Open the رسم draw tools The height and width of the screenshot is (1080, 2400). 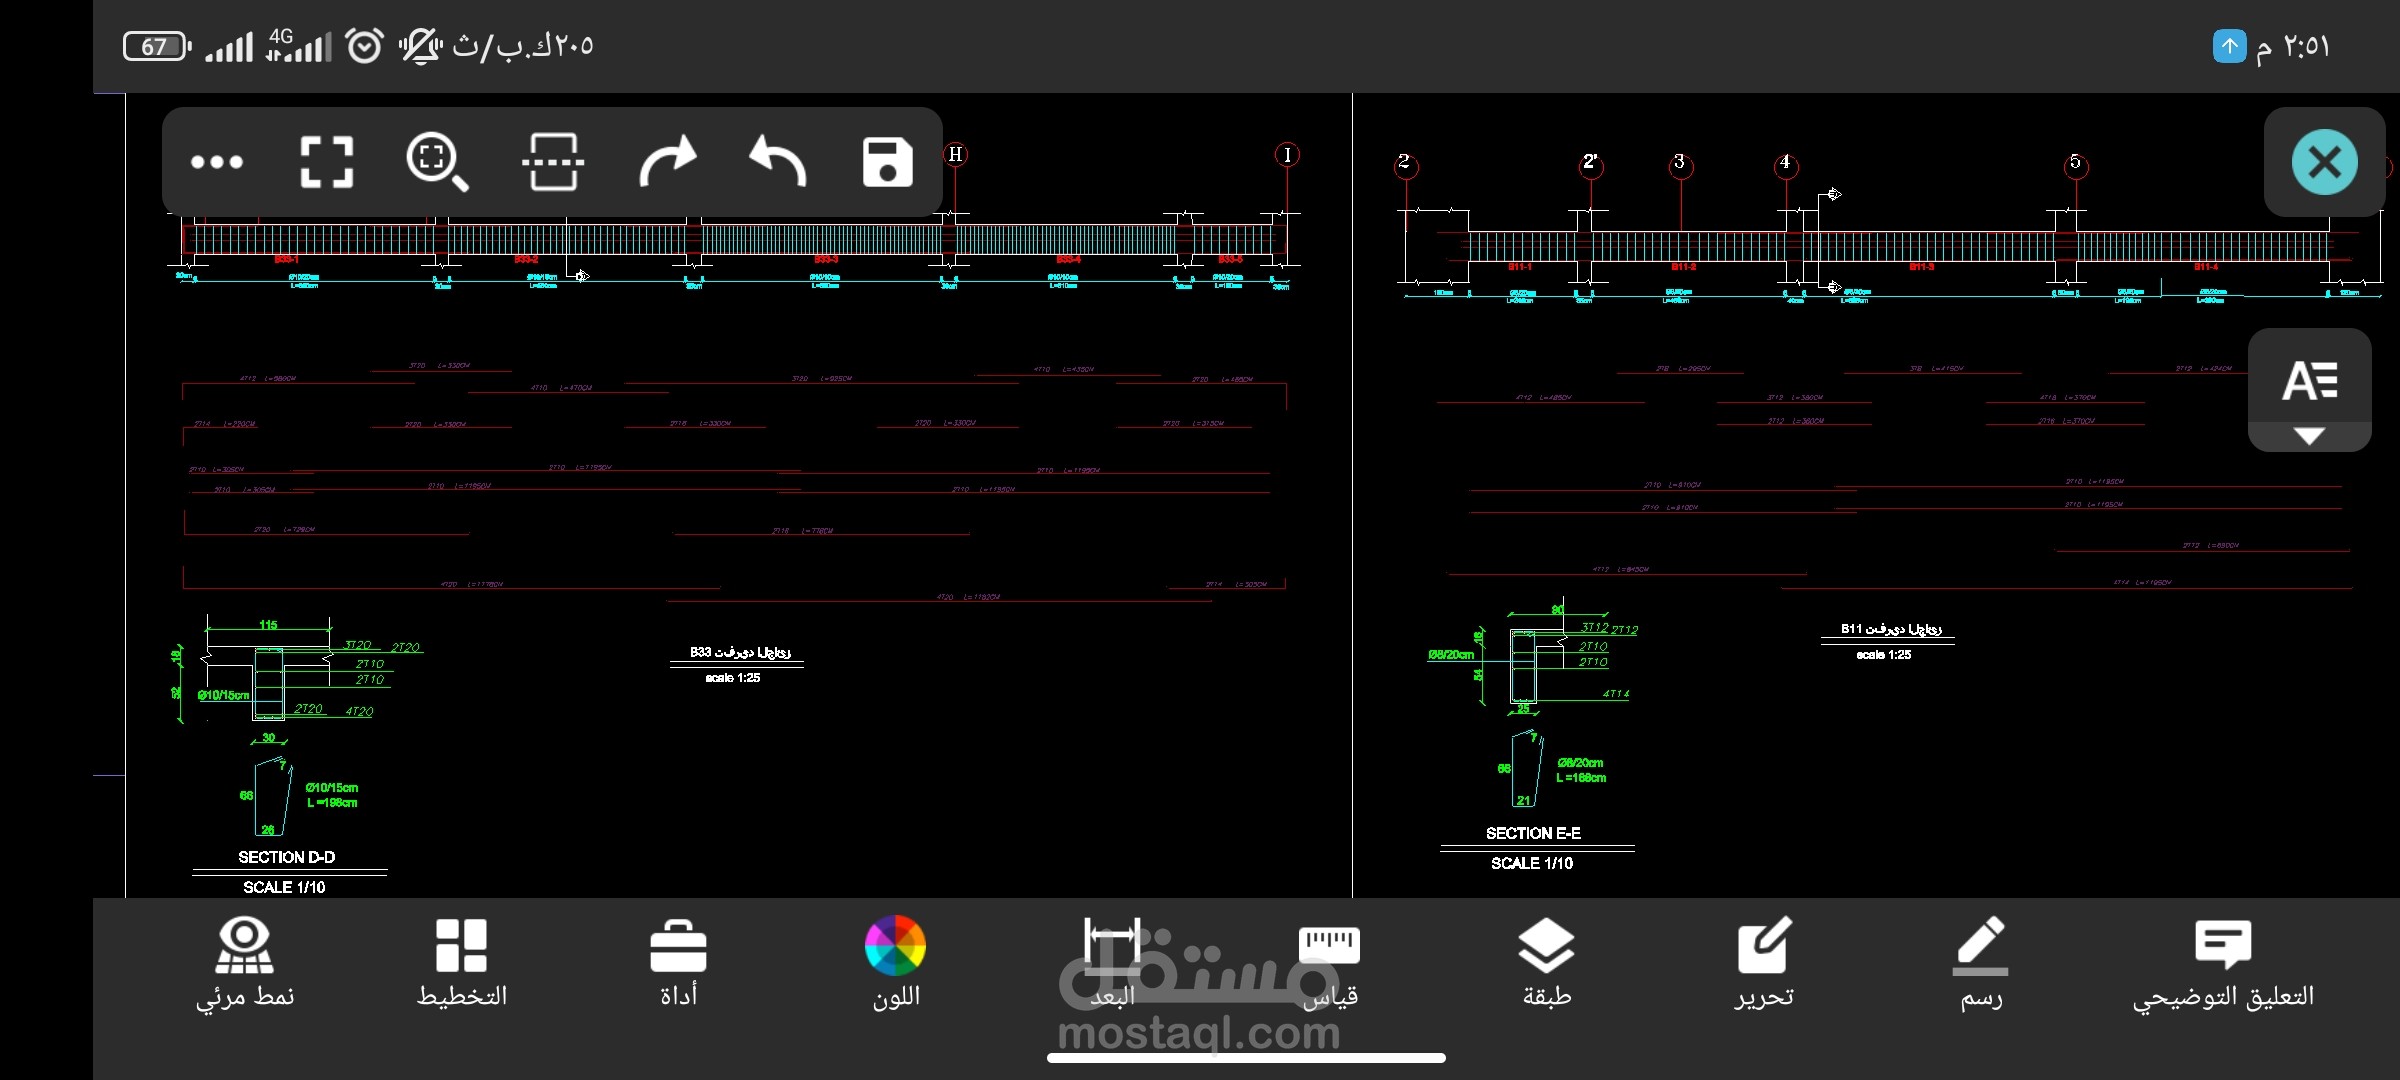(1981, 964)
